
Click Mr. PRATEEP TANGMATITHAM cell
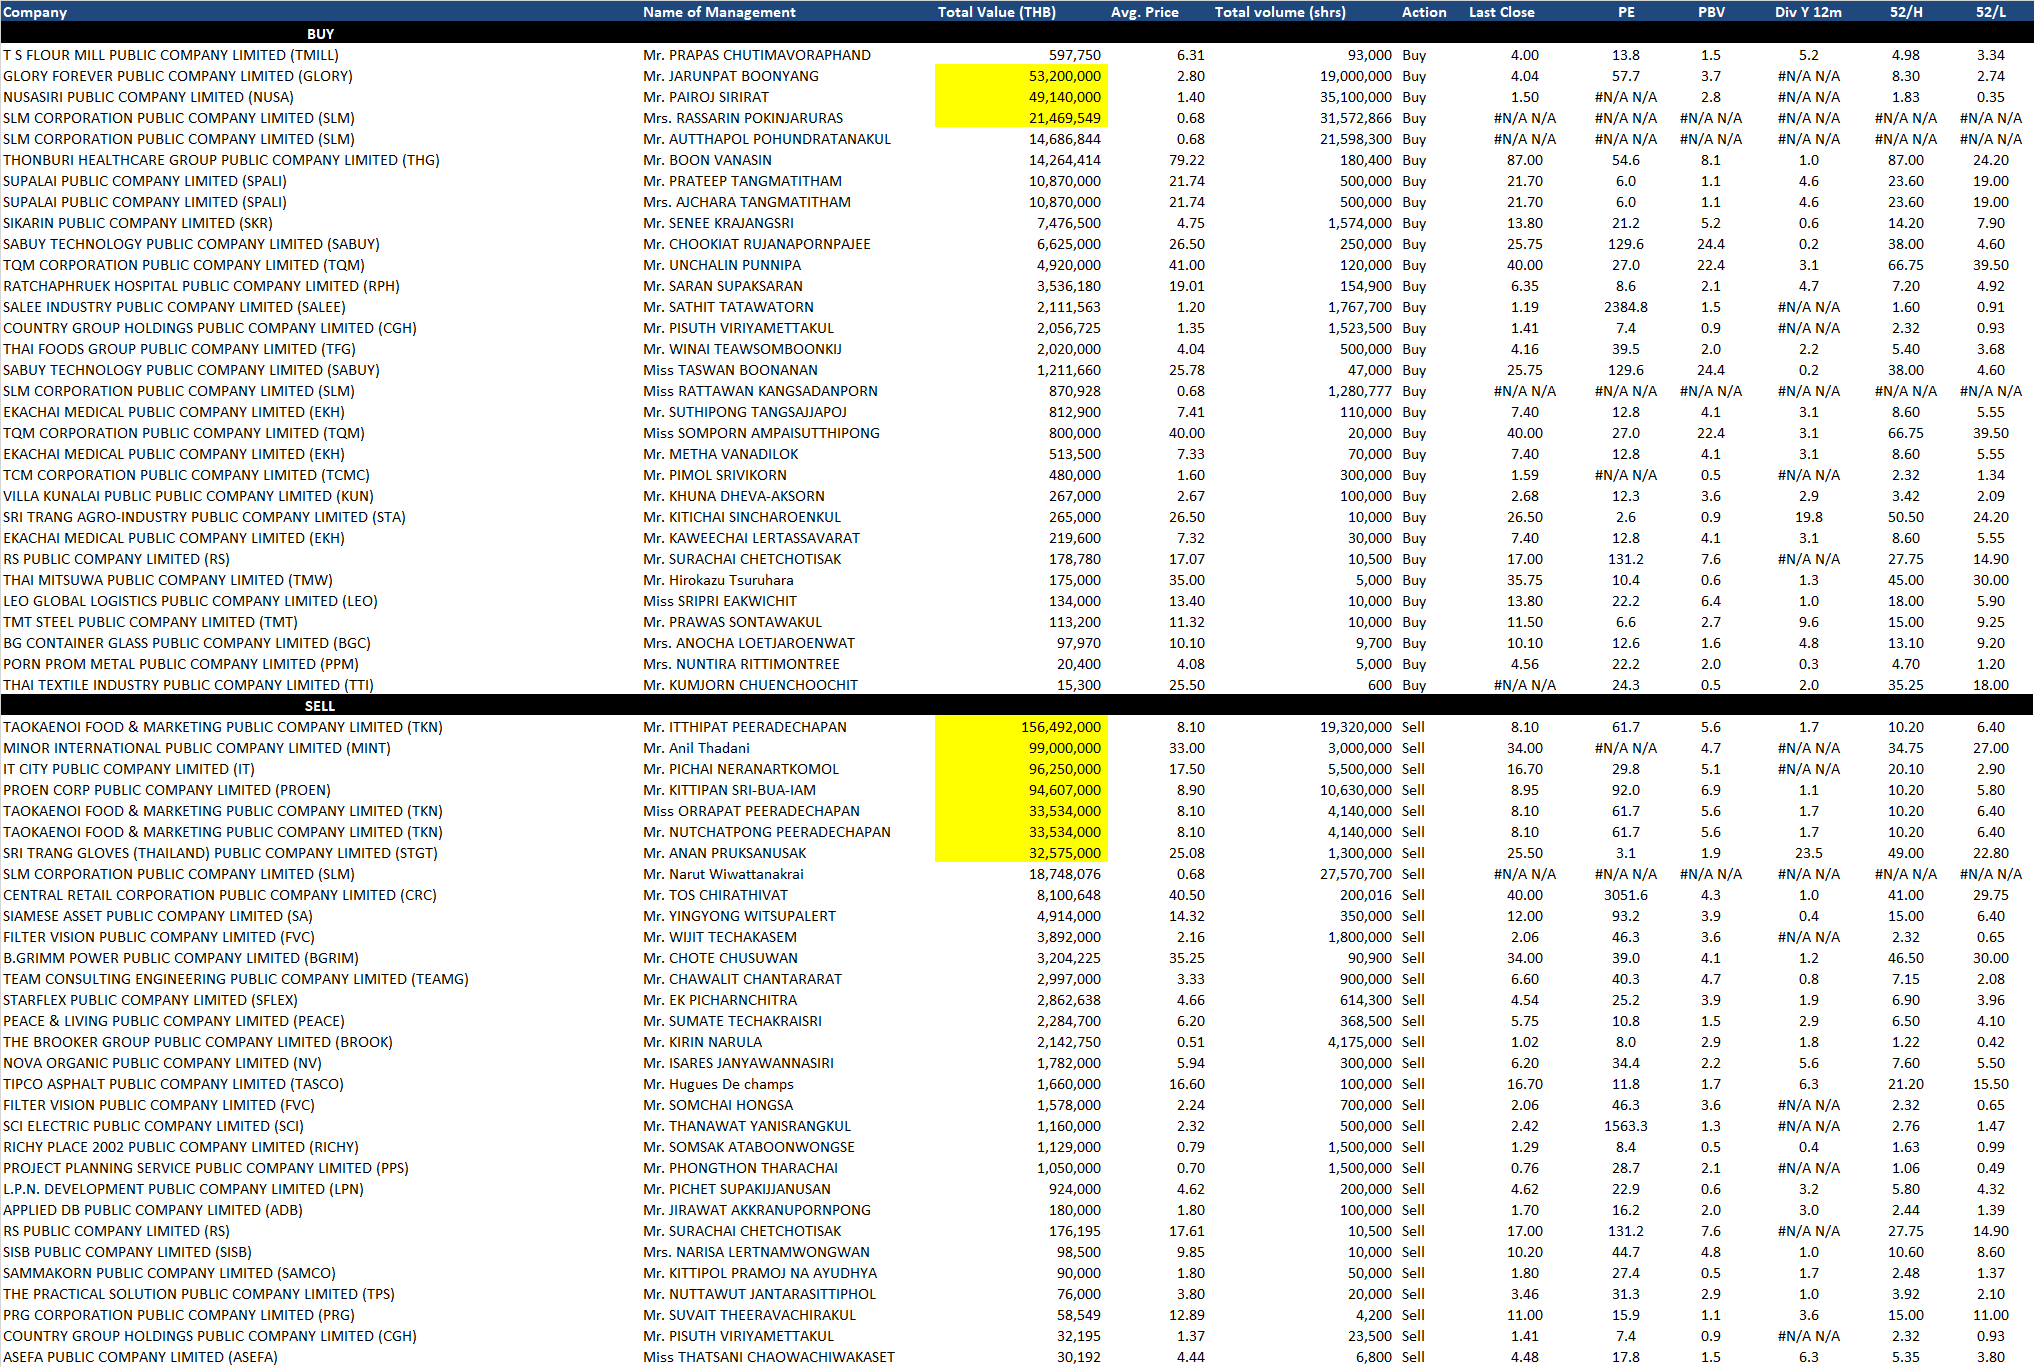pyautogui.click(x=742, y=181)
